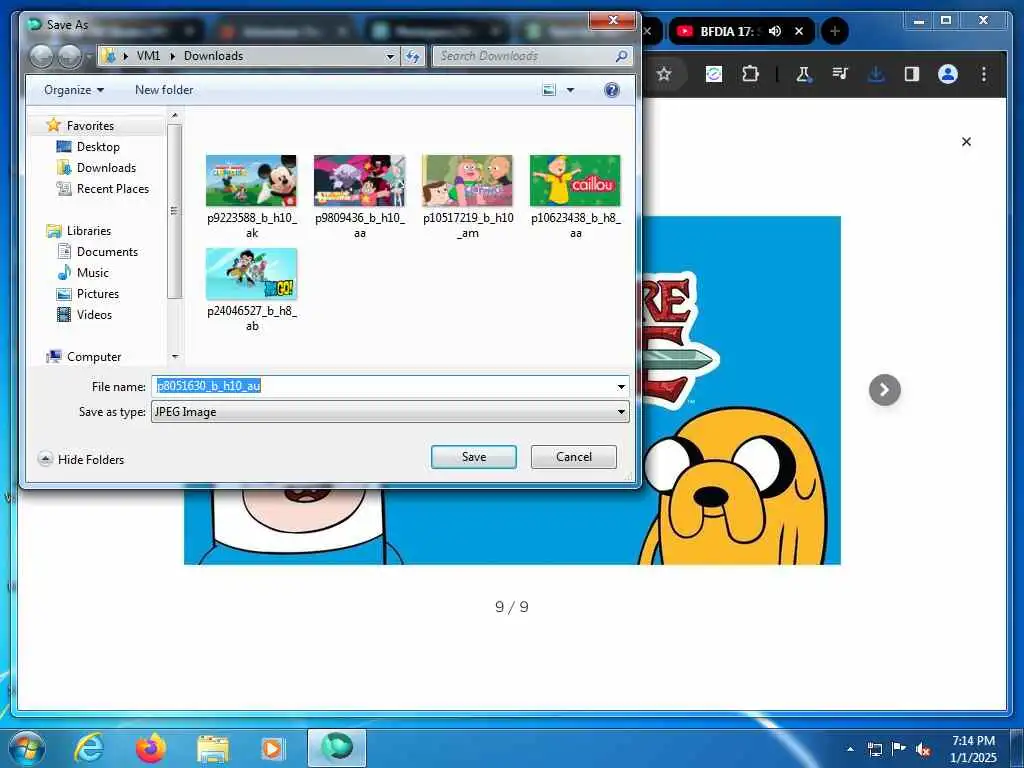Click the refresh icon beside the address bar
The width and height of the screenshot is (1024, 768).
pos(413,57)
